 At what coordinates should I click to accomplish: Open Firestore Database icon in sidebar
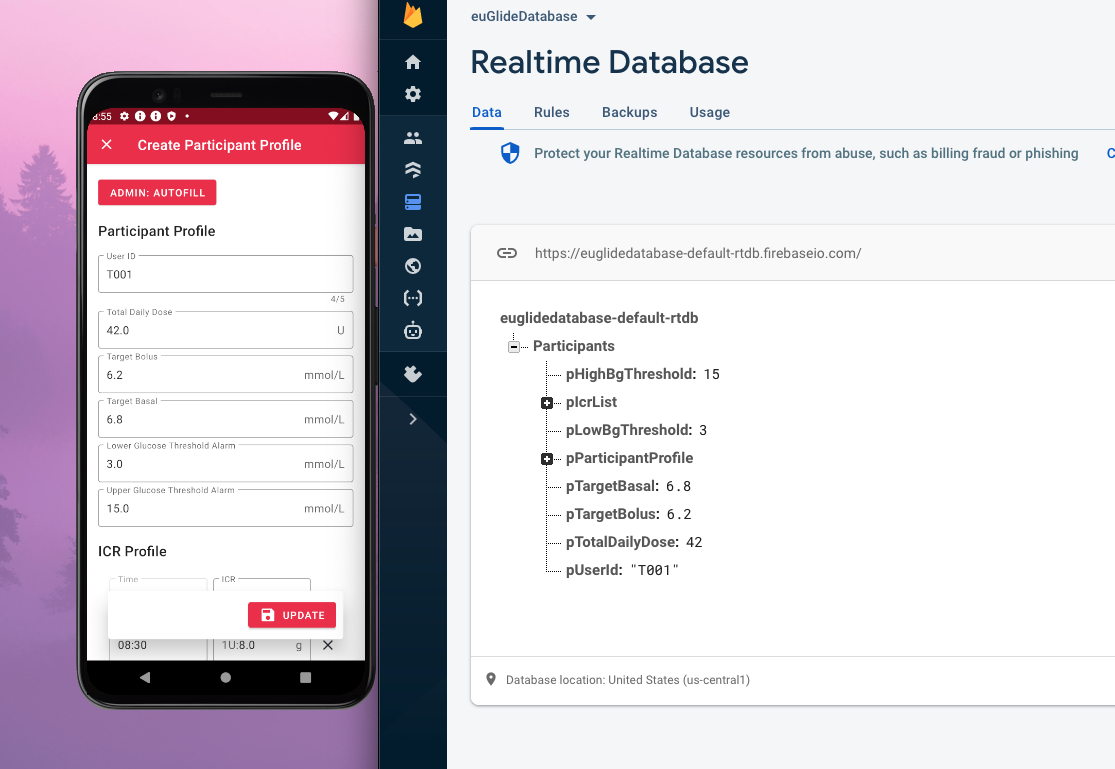[412, 169]
